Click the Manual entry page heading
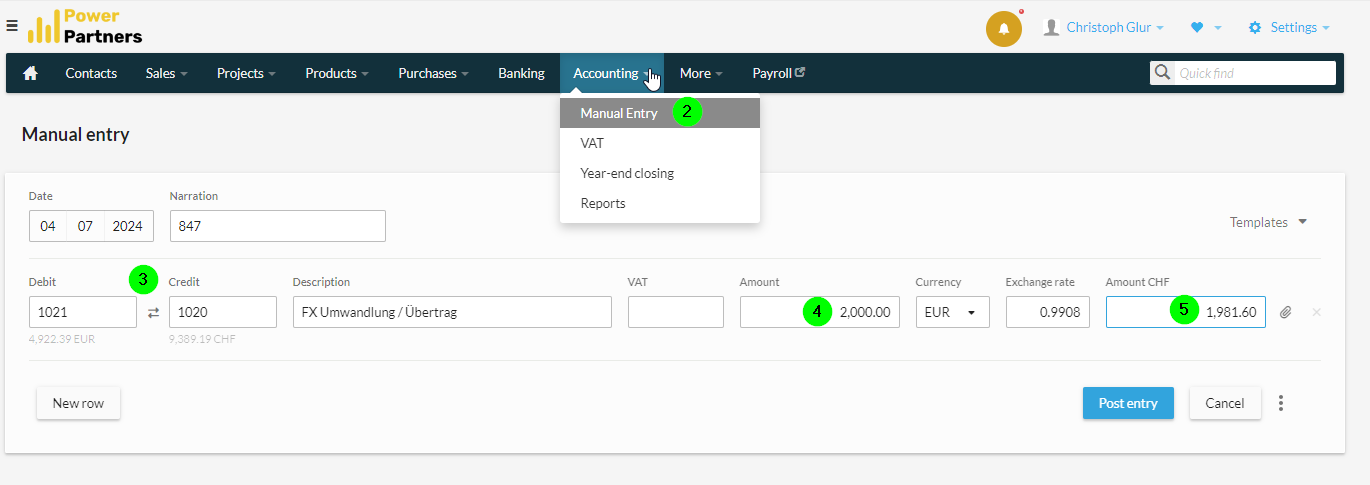The height and width of the screenshot is (485, 1370). tap(76, 134)
